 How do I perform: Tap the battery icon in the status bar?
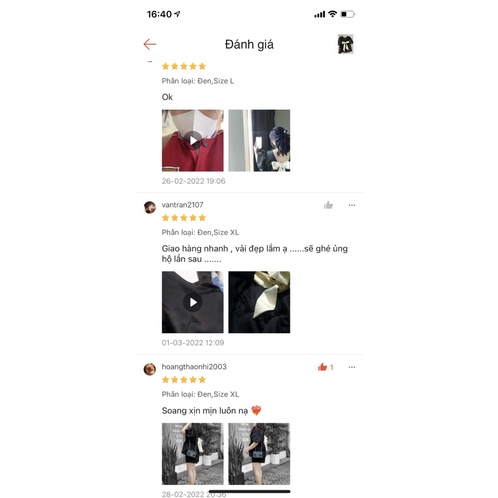coord(348,14)
